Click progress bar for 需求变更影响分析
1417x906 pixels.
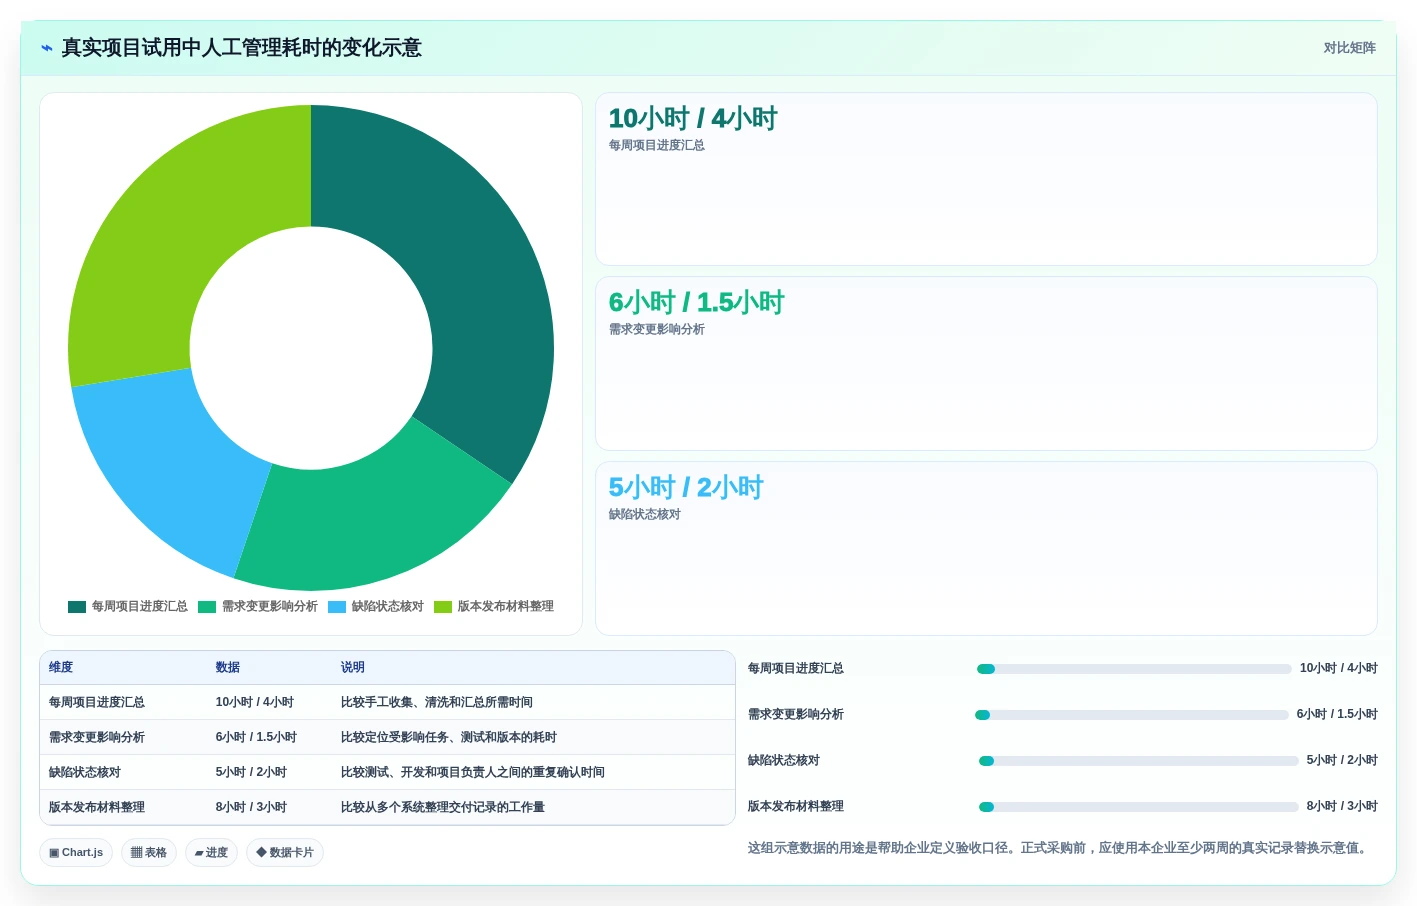point(1132,715)
